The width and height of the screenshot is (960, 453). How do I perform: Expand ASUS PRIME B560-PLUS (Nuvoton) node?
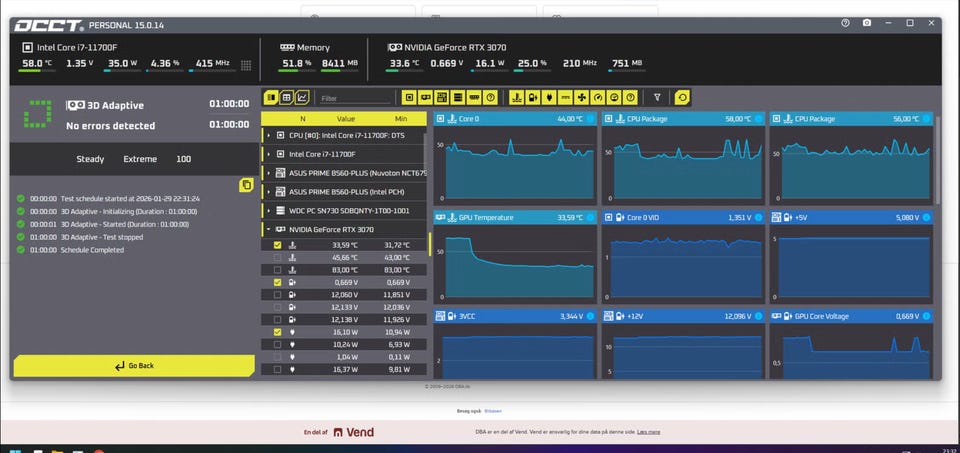(x=269, y=173)
